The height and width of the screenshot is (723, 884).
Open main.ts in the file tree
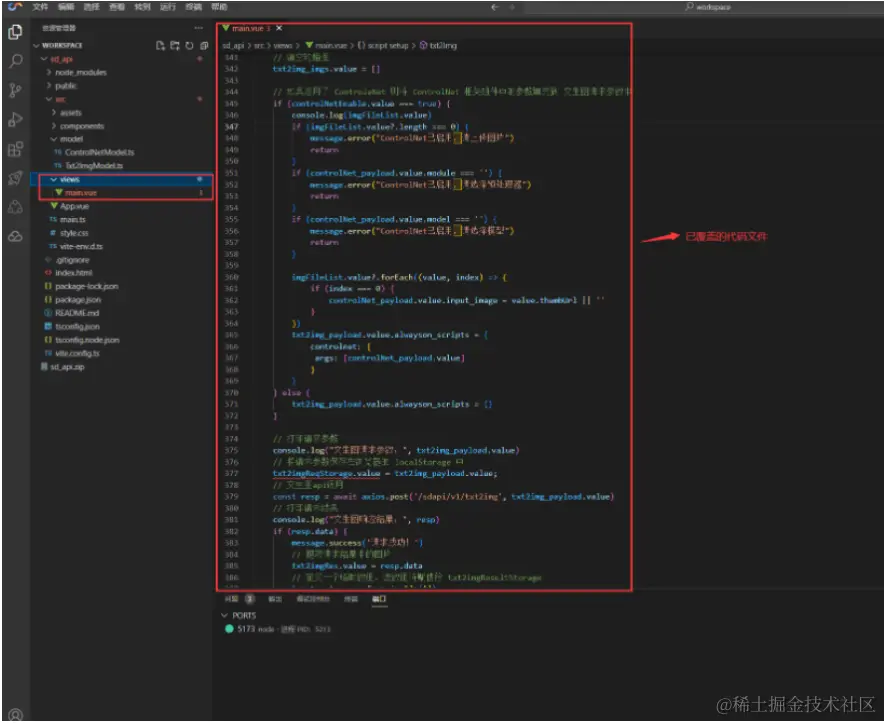[x=73, y=220]
